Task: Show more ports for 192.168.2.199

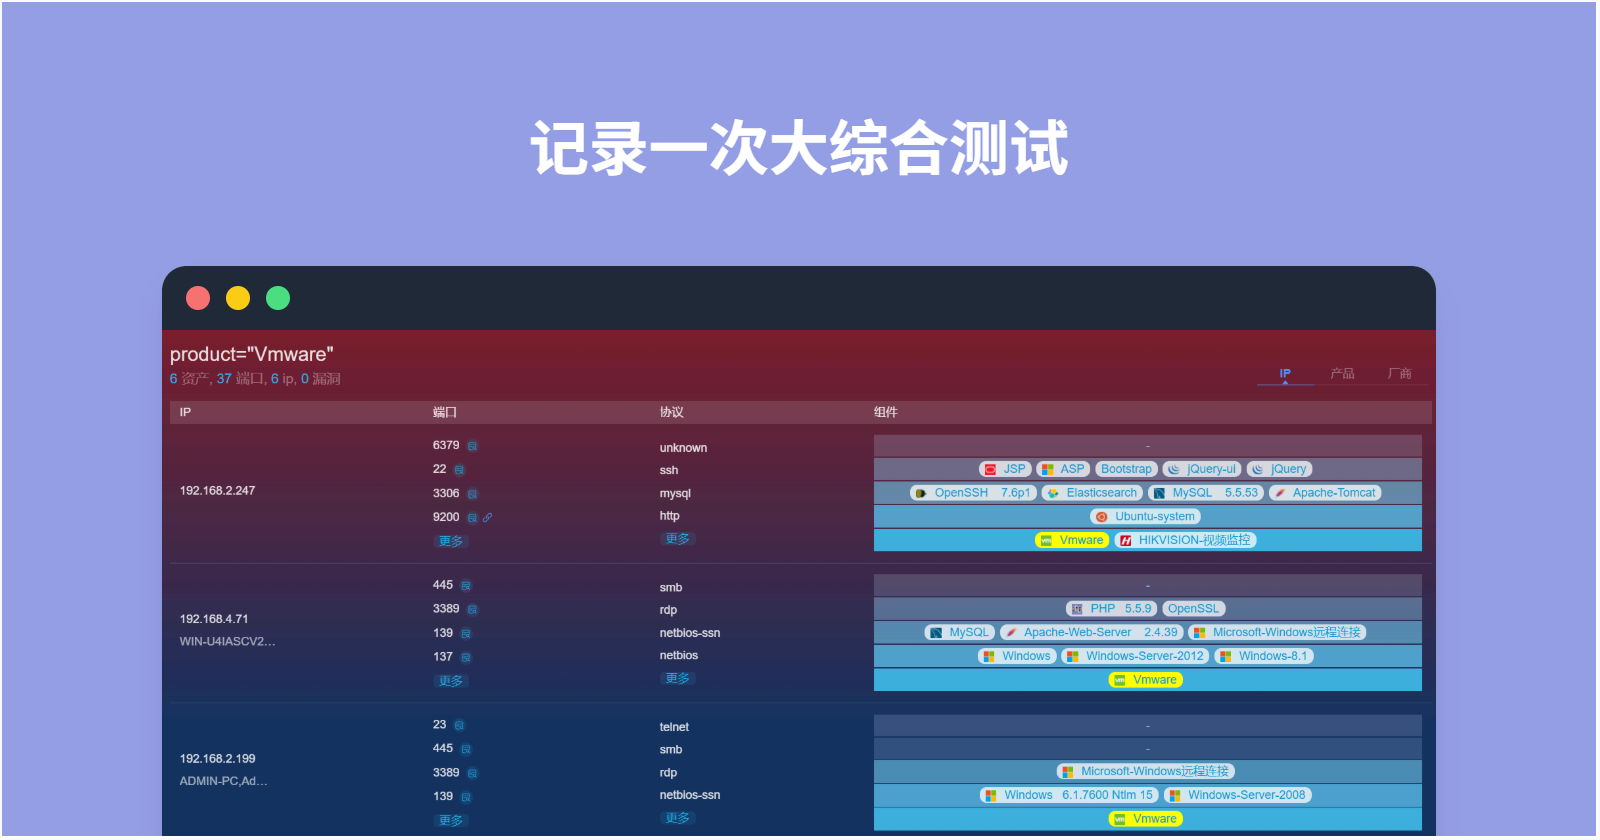Action: pos(451,820)
